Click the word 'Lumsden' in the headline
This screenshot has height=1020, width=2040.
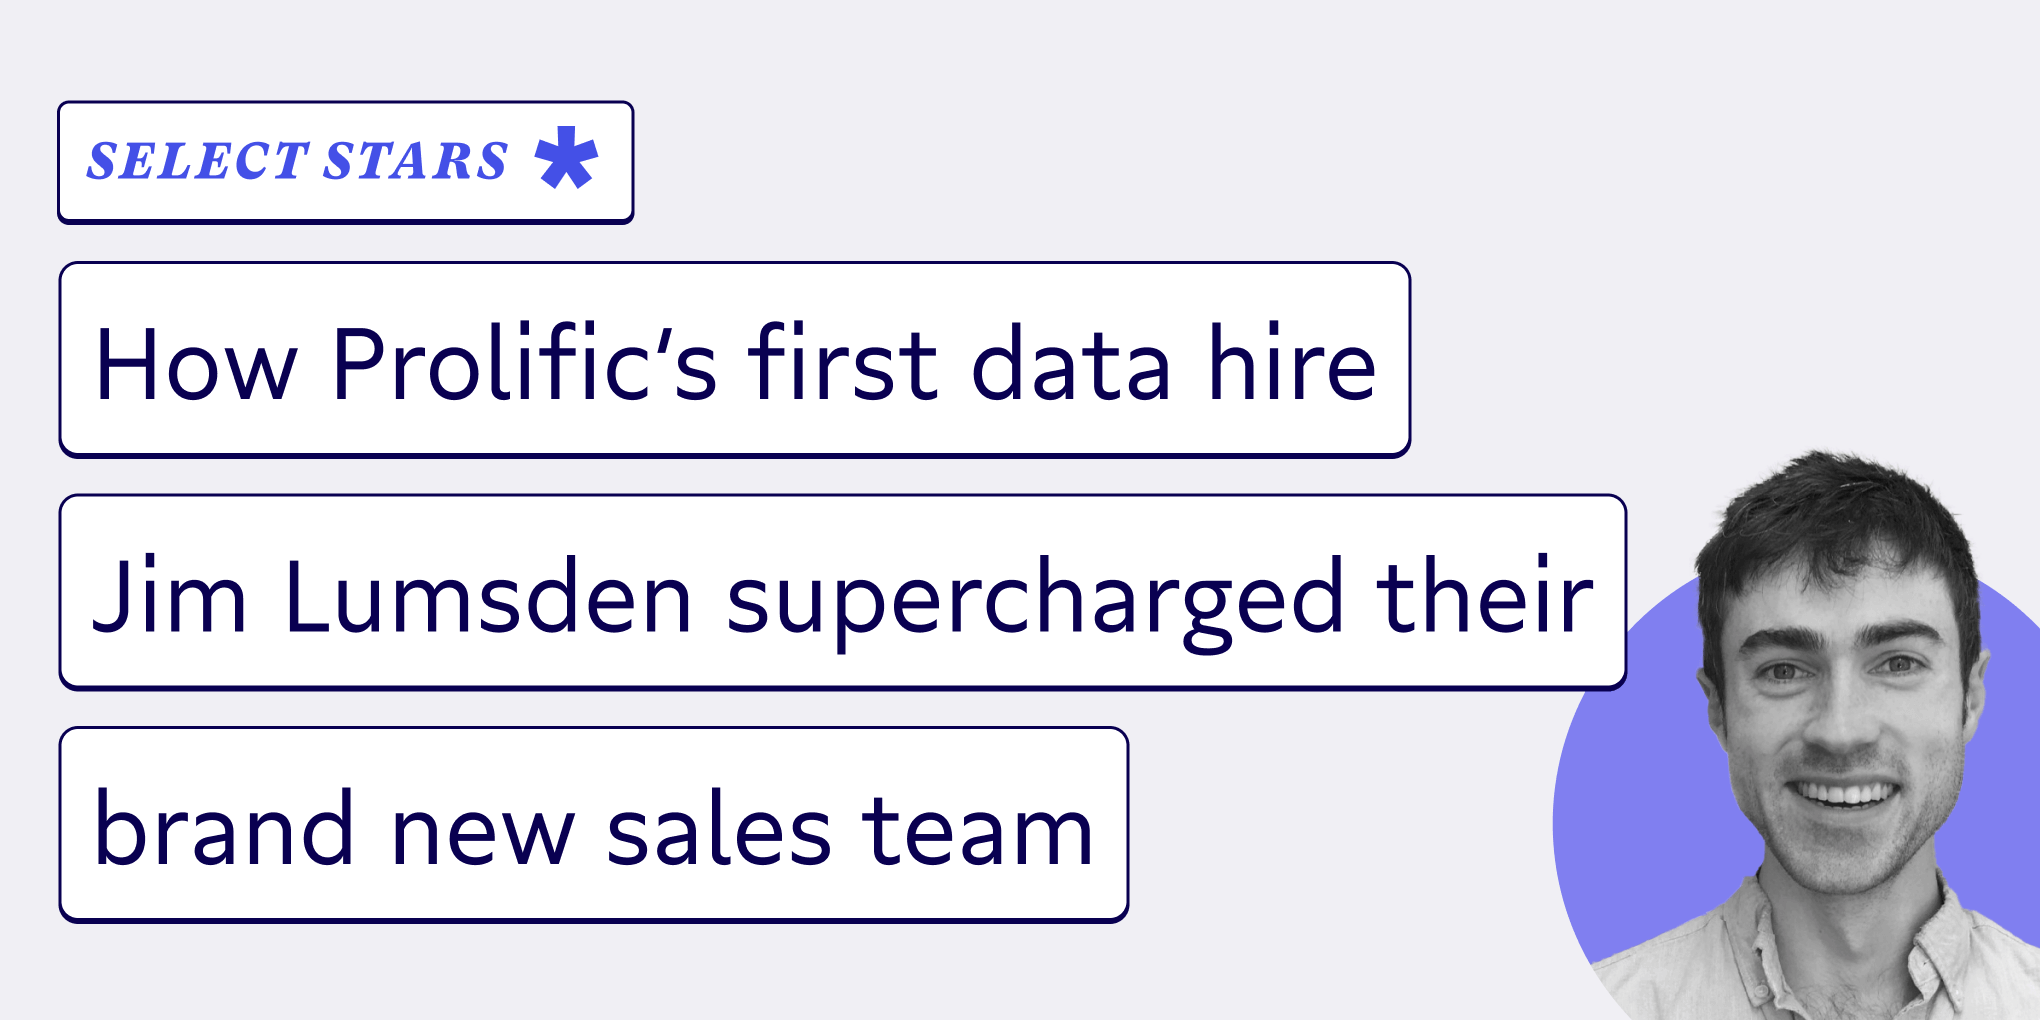point(488,596)
